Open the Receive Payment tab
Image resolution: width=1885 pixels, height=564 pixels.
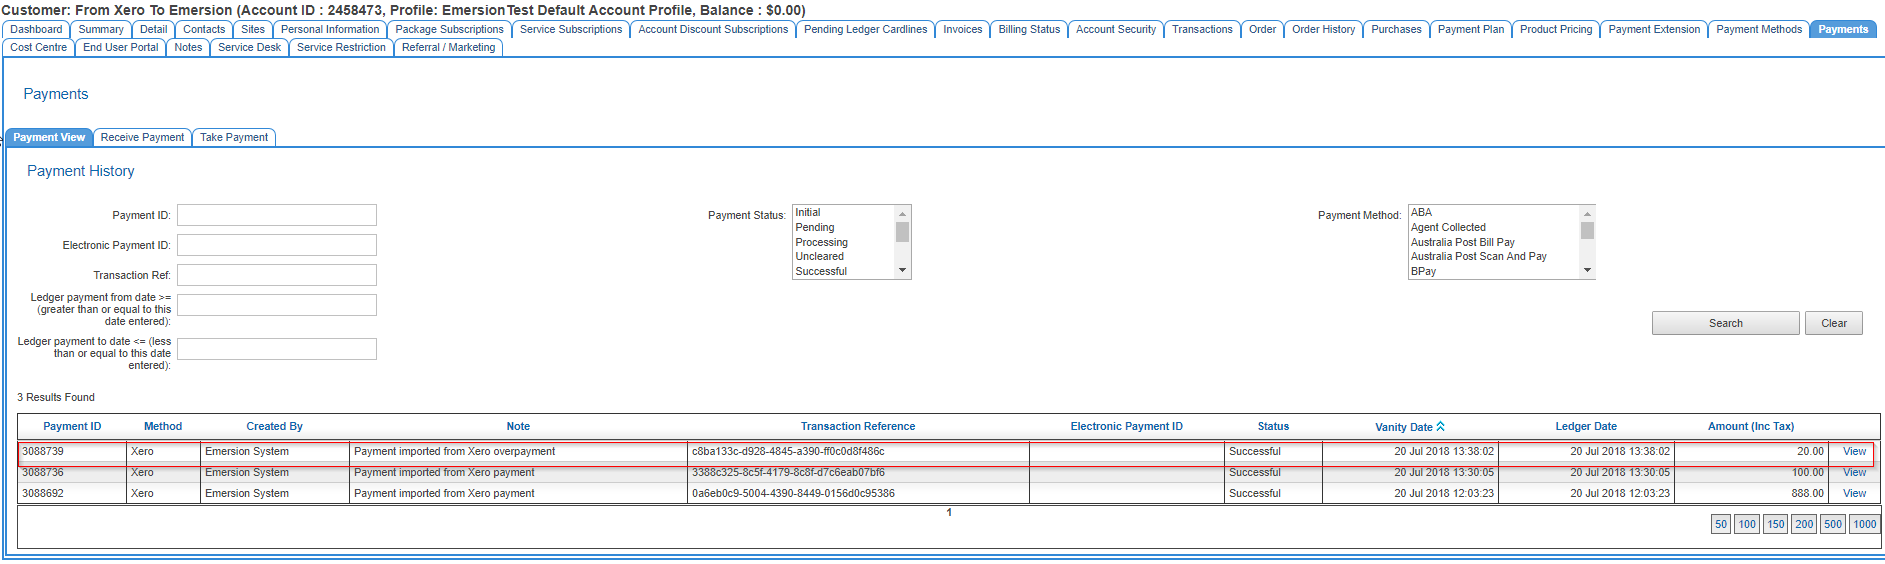tap(142, 138)
